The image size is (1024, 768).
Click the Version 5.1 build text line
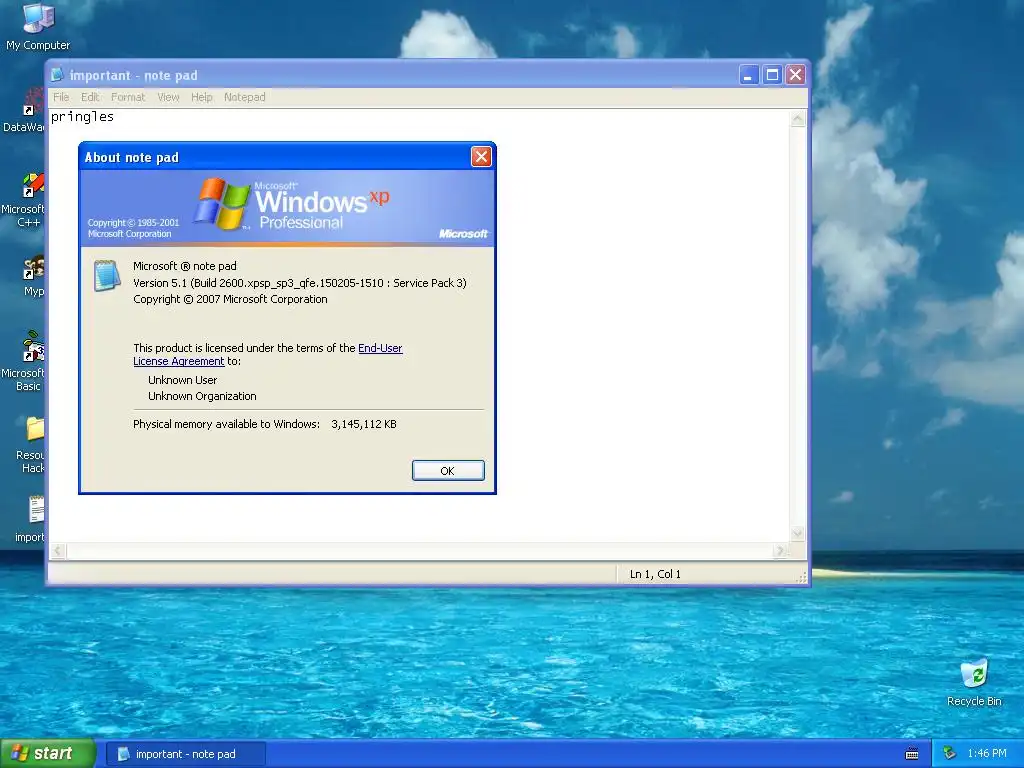[x=300, y=283]
